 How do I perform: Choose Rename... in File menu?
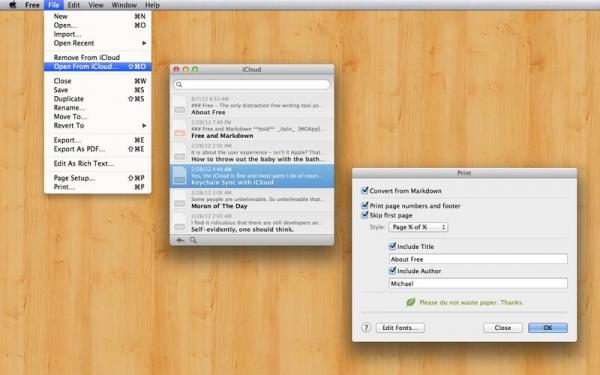pos(98,108)
